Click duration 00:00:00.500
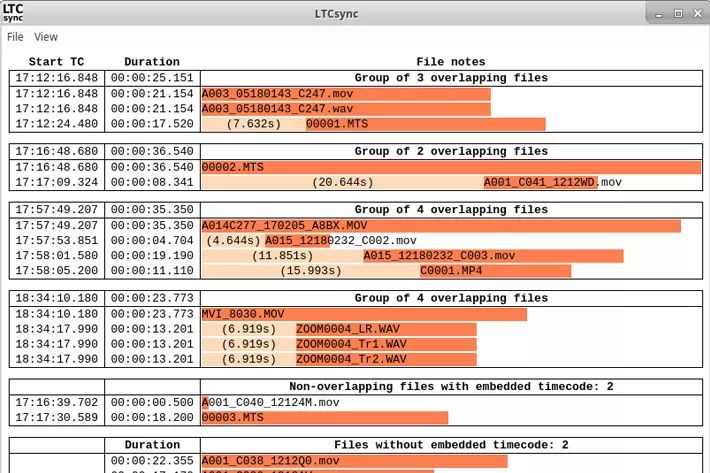The image size is (710, 473). pos(152,402)
